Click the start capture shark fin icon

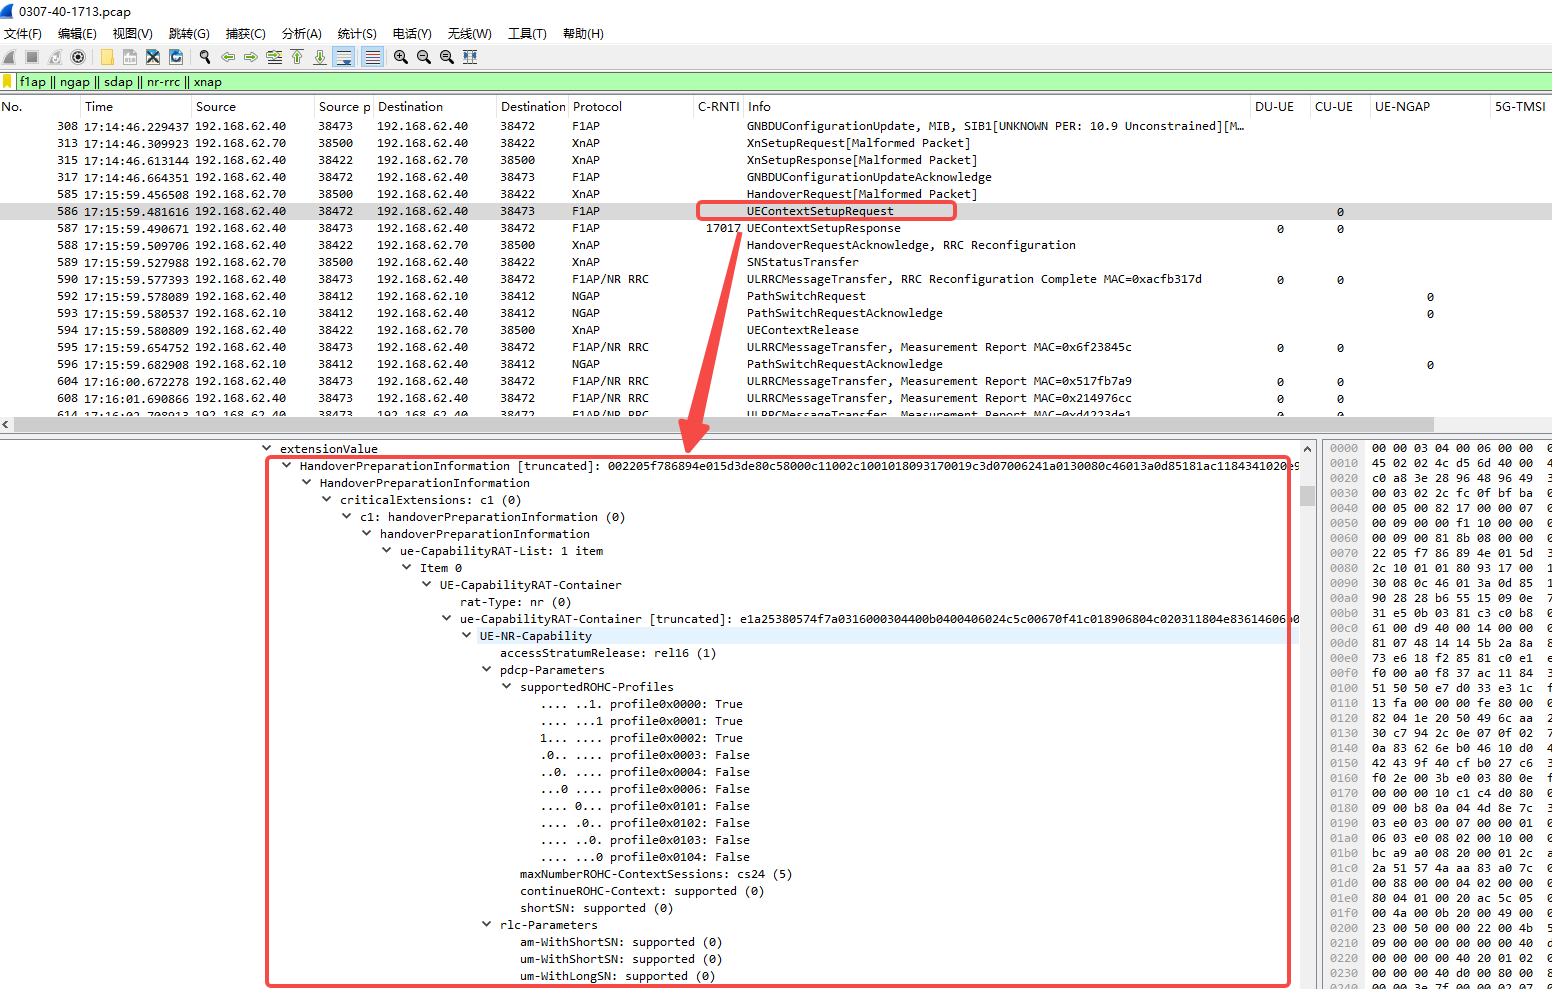coord(10,57)
